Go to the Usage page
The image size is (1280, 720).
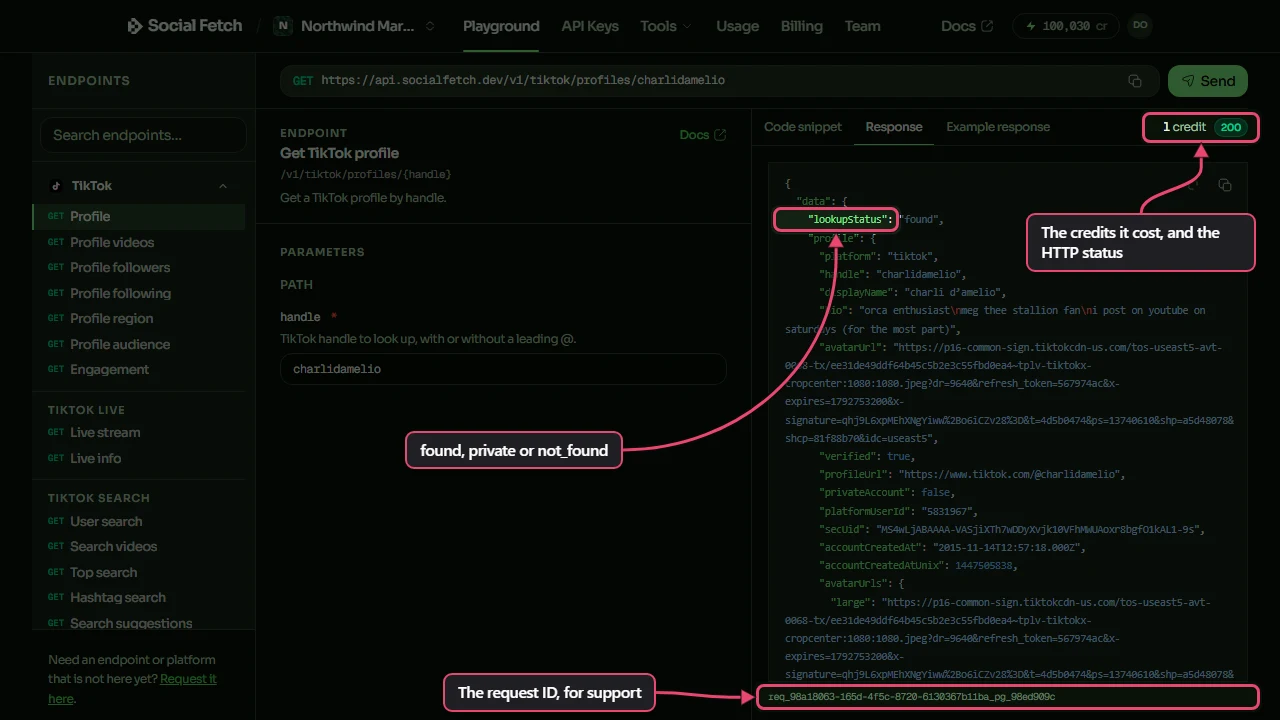pos(738,26)
